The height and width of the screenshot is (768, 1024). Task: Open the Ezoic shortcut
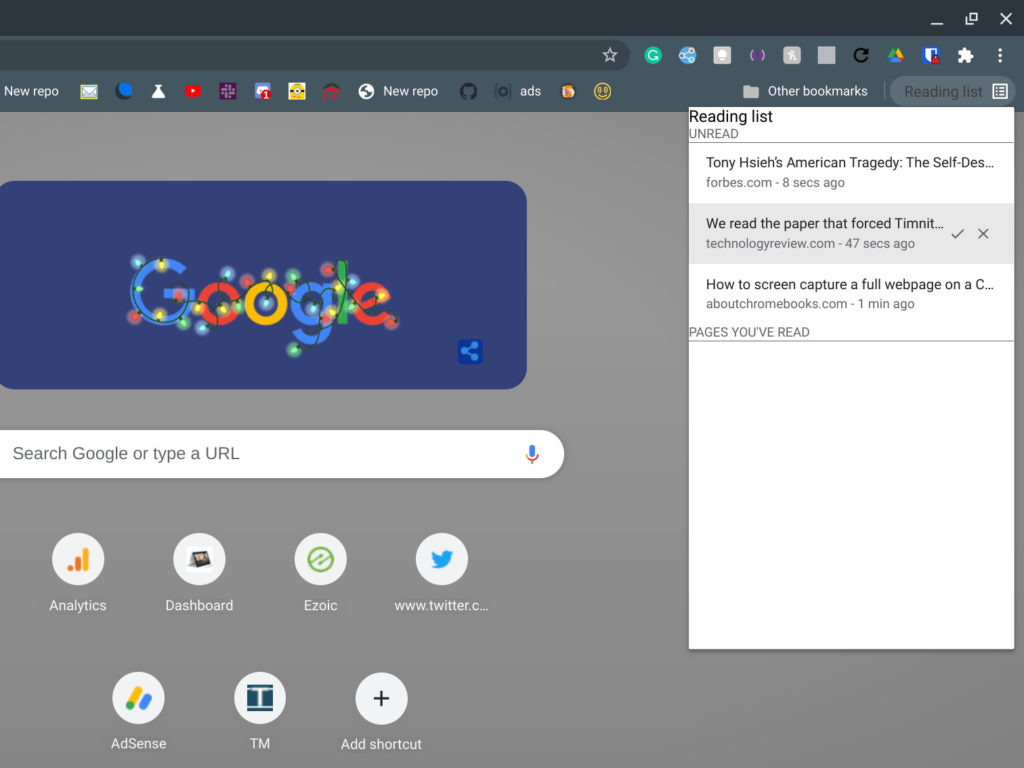click(x=321, y=572)
